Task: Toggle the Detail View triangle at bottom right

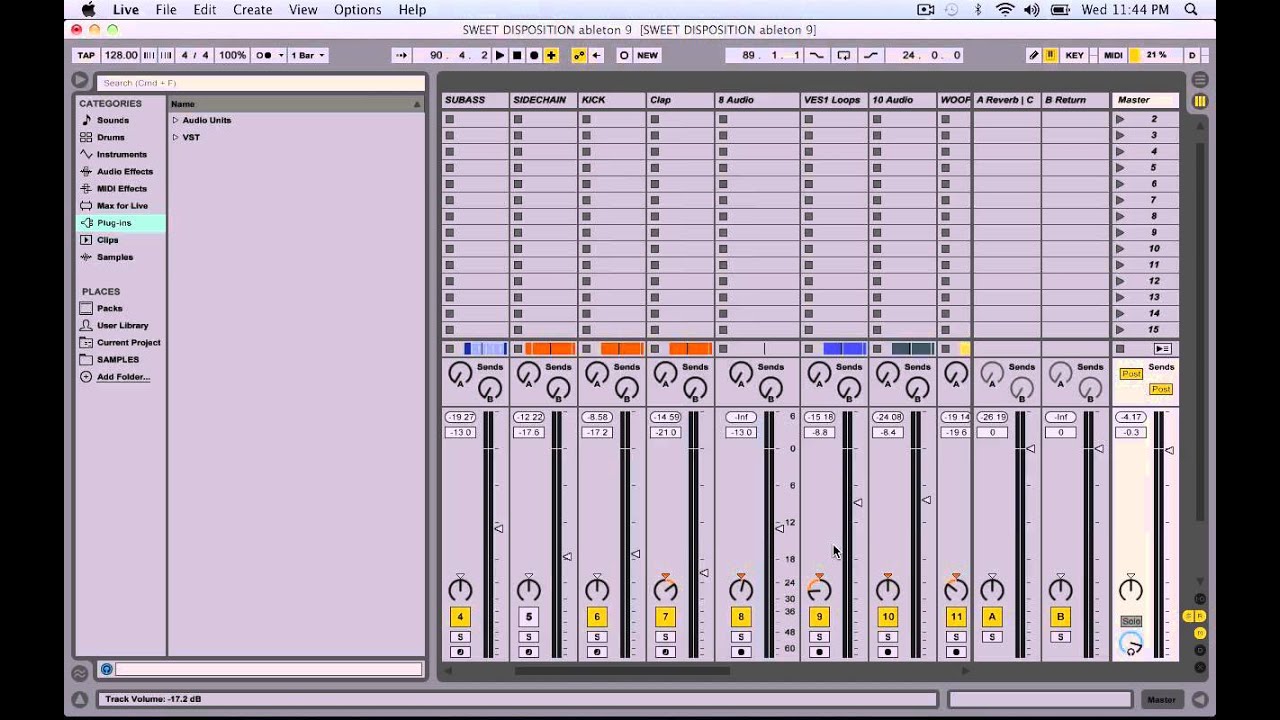Action: tap(1200, 700)
